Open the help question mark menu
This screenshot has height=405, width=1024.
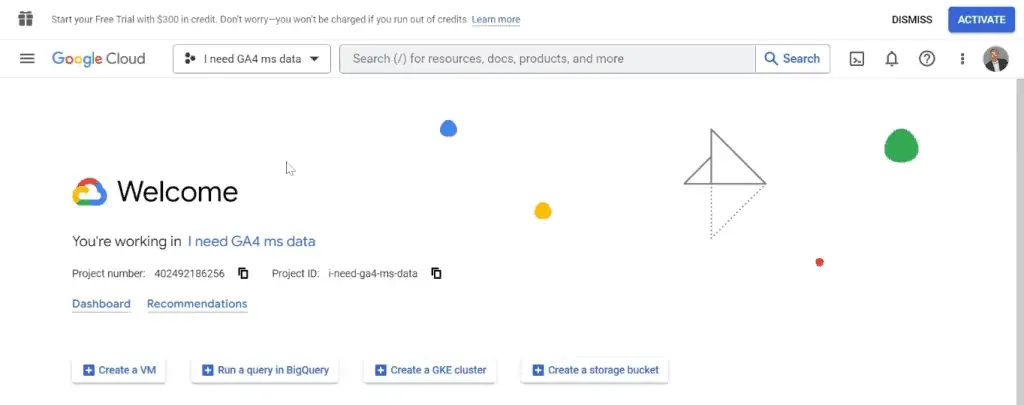coord(927,59)
